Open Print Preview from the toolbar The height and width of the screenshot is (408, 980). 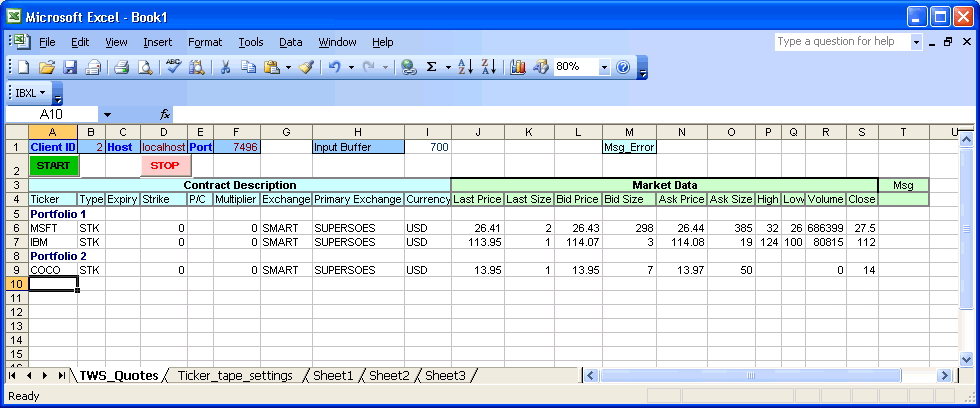click(144, 67)
